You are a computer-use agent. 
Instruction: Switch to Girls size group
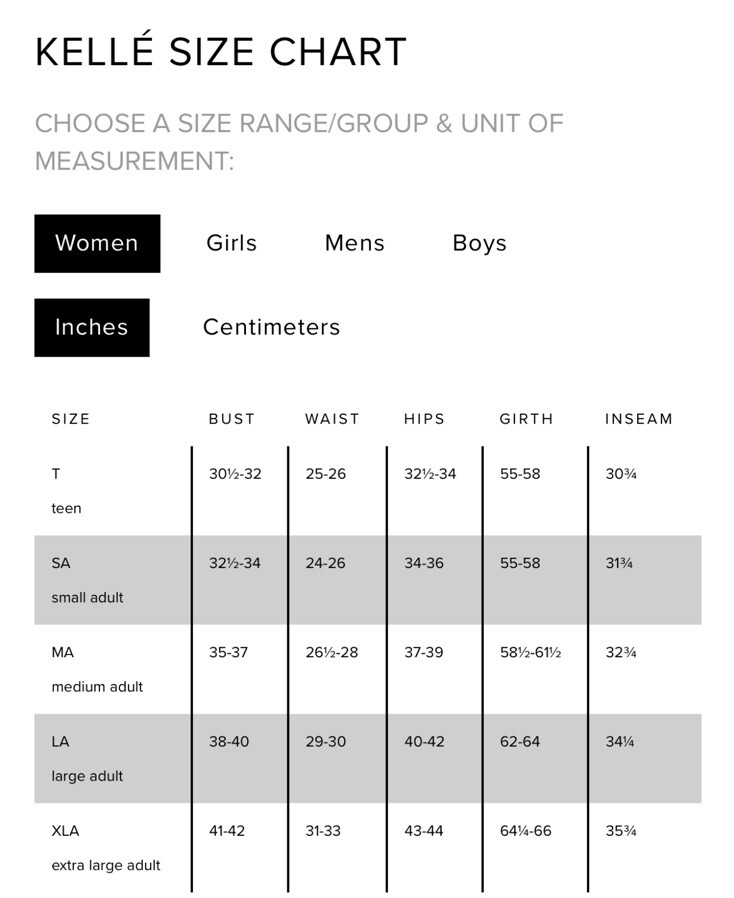[232, 243]
